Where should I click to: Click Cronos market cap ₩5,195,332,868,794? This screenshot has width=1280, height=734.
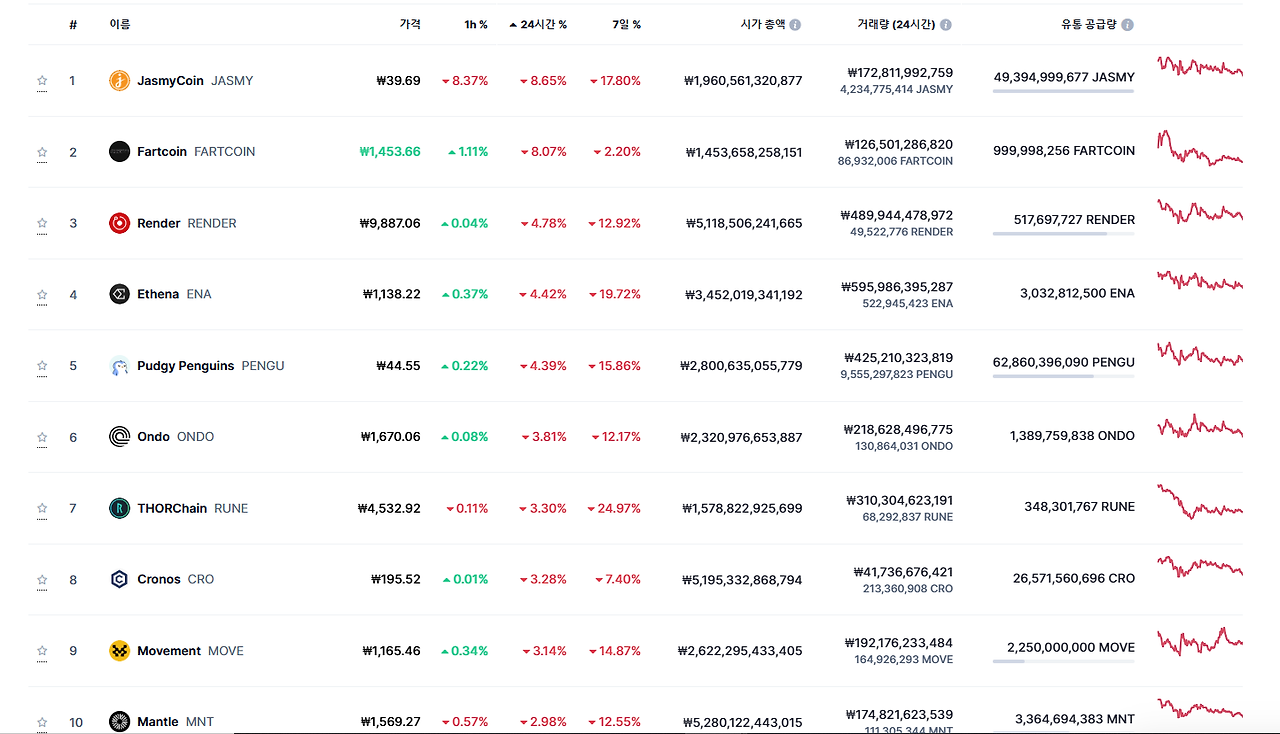742,579
